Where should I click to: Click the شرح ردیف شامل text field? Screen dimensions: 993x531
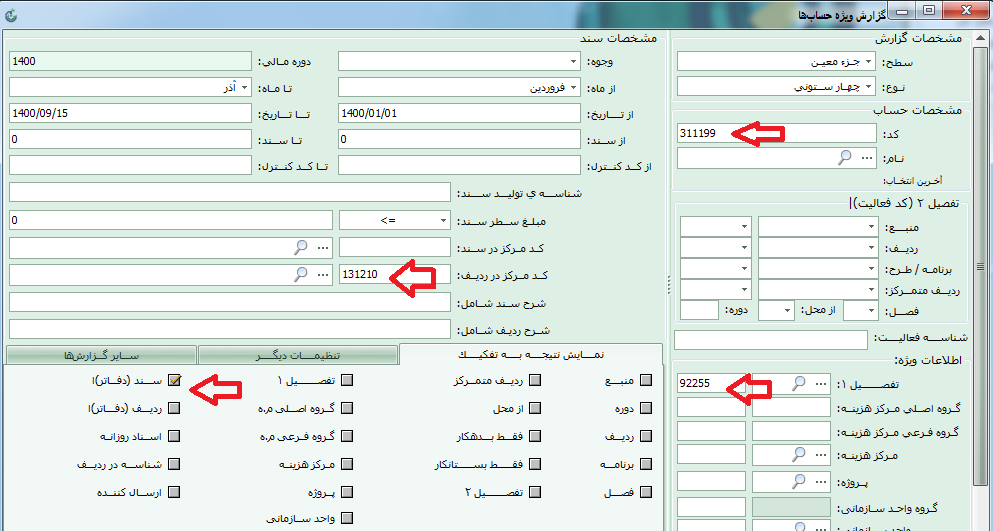coord(230,329)
